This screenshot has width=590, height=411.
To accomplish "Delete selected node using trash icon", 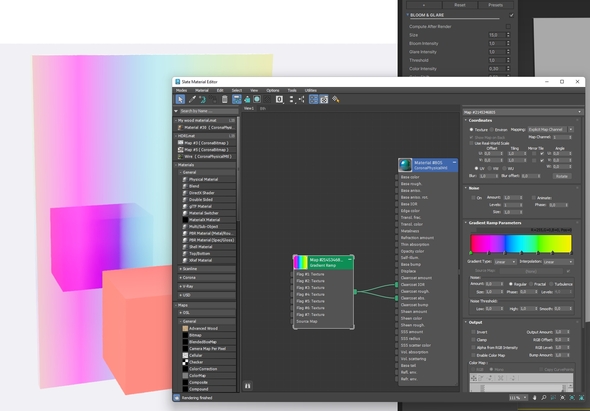I will point(225,99).
